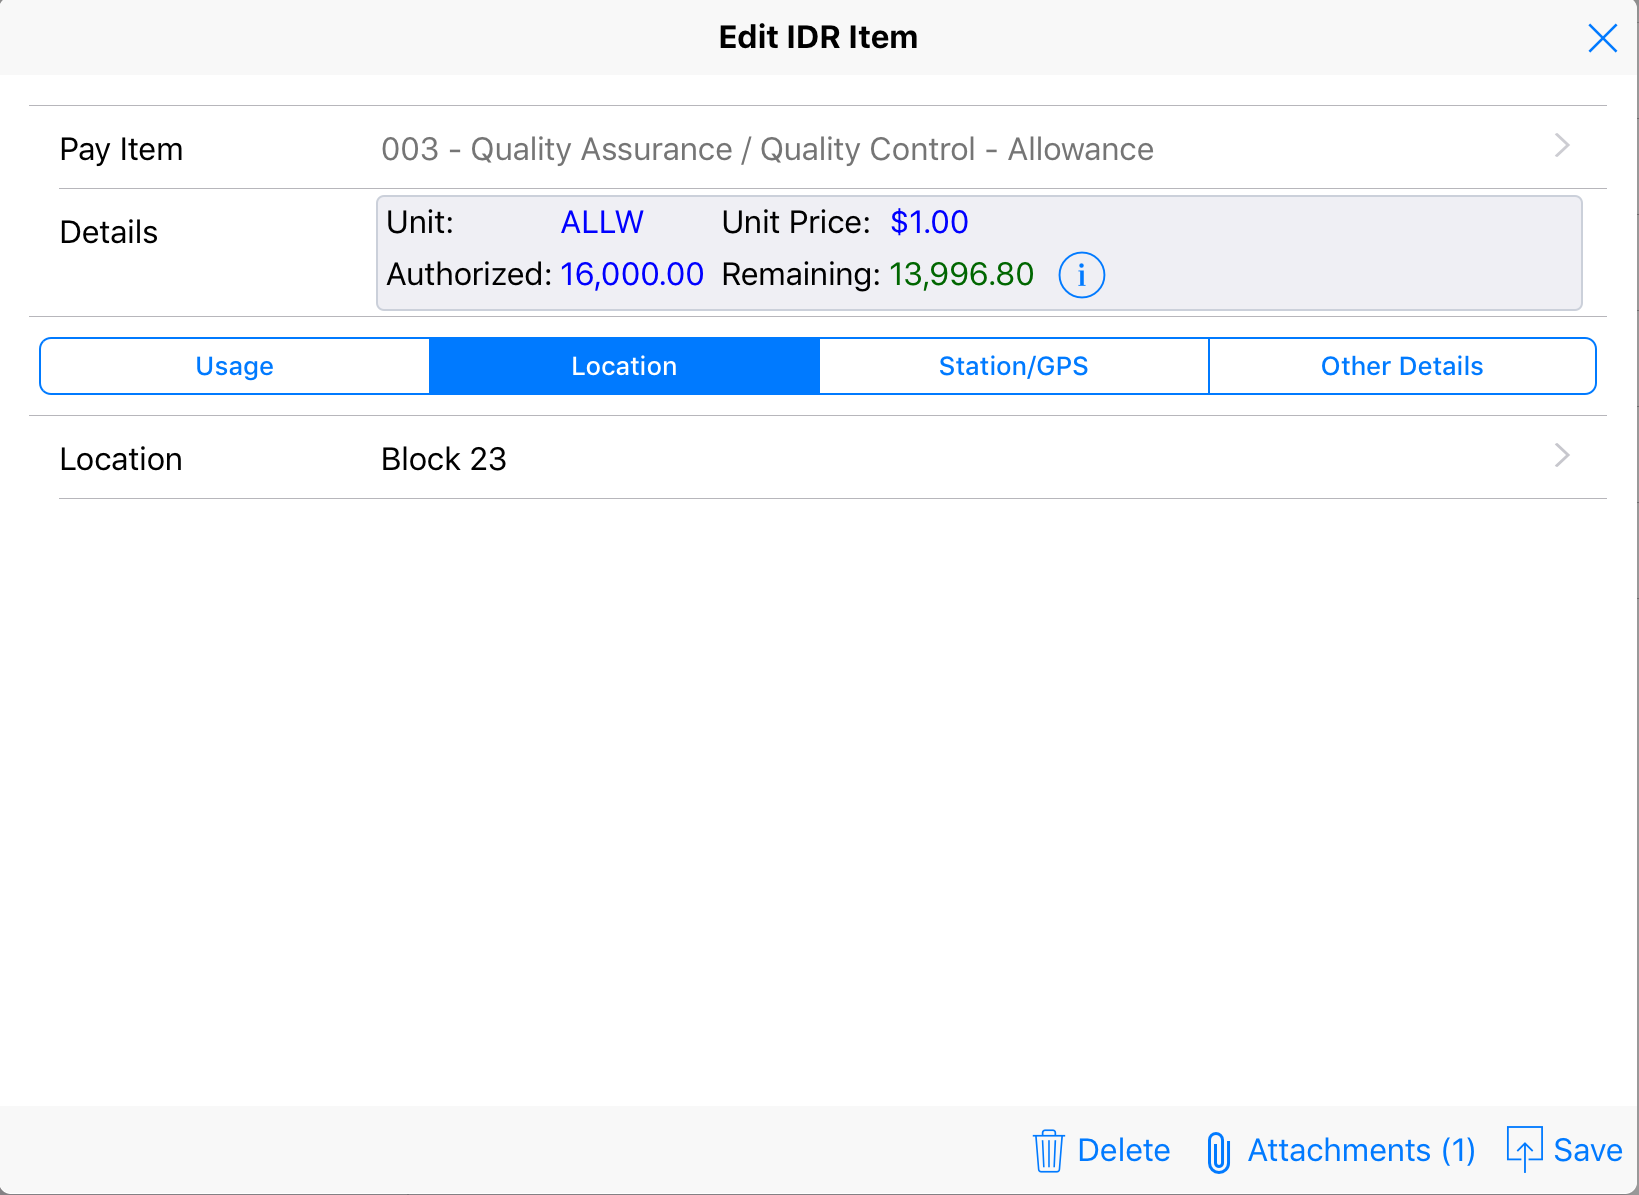Click the Save upload arrow icon
This screenshot has height=1195, width=1639.
pos(1524,1148)
